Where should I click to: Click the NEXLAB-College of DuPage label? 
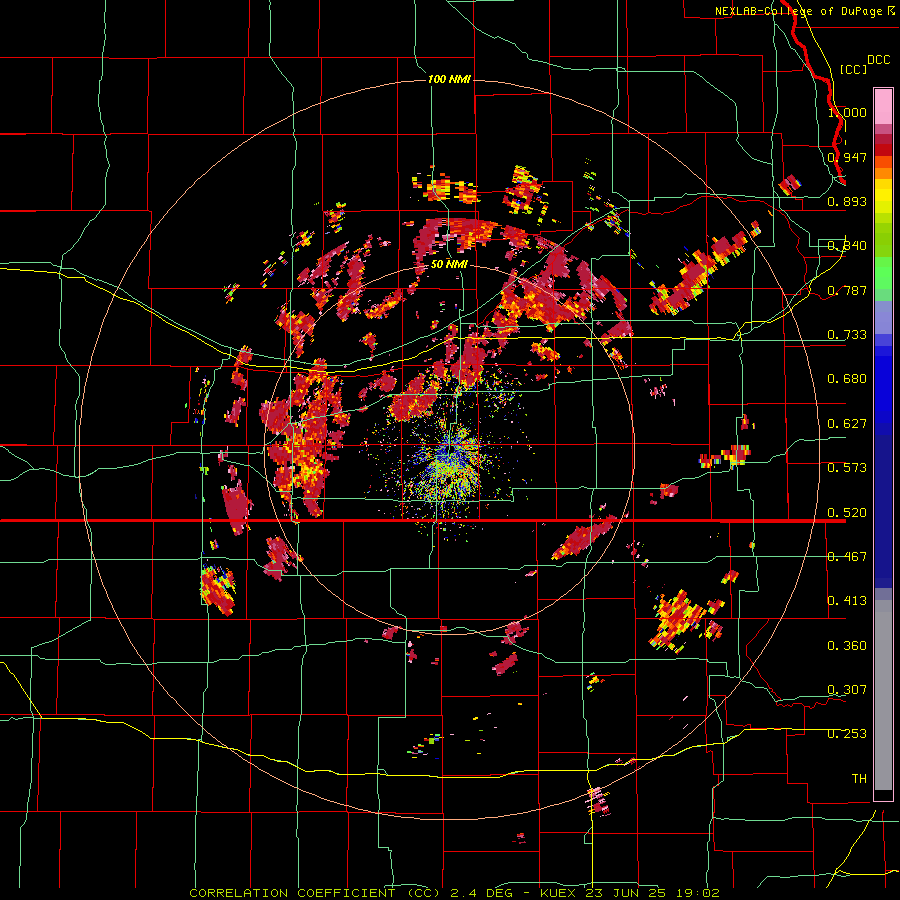click(798, 11)
